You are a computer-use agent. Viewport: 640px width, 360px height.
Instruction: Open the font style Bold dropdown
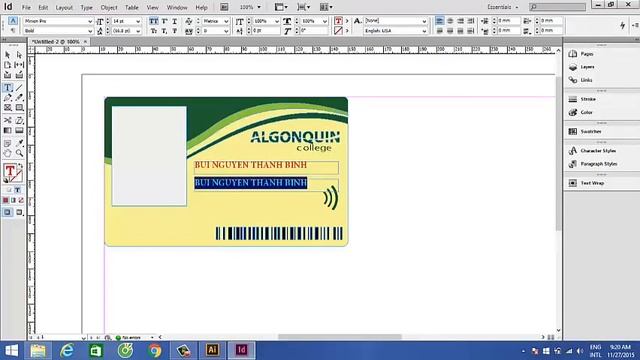pos(90,31)
